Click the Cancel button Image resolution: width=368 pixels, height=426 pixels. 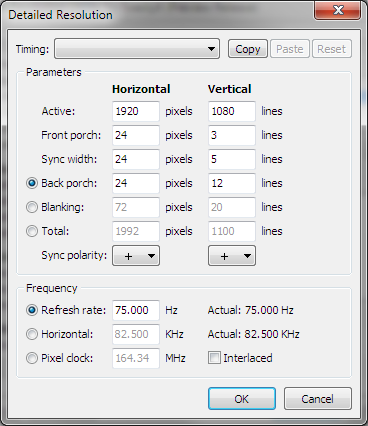coord(318,399)
